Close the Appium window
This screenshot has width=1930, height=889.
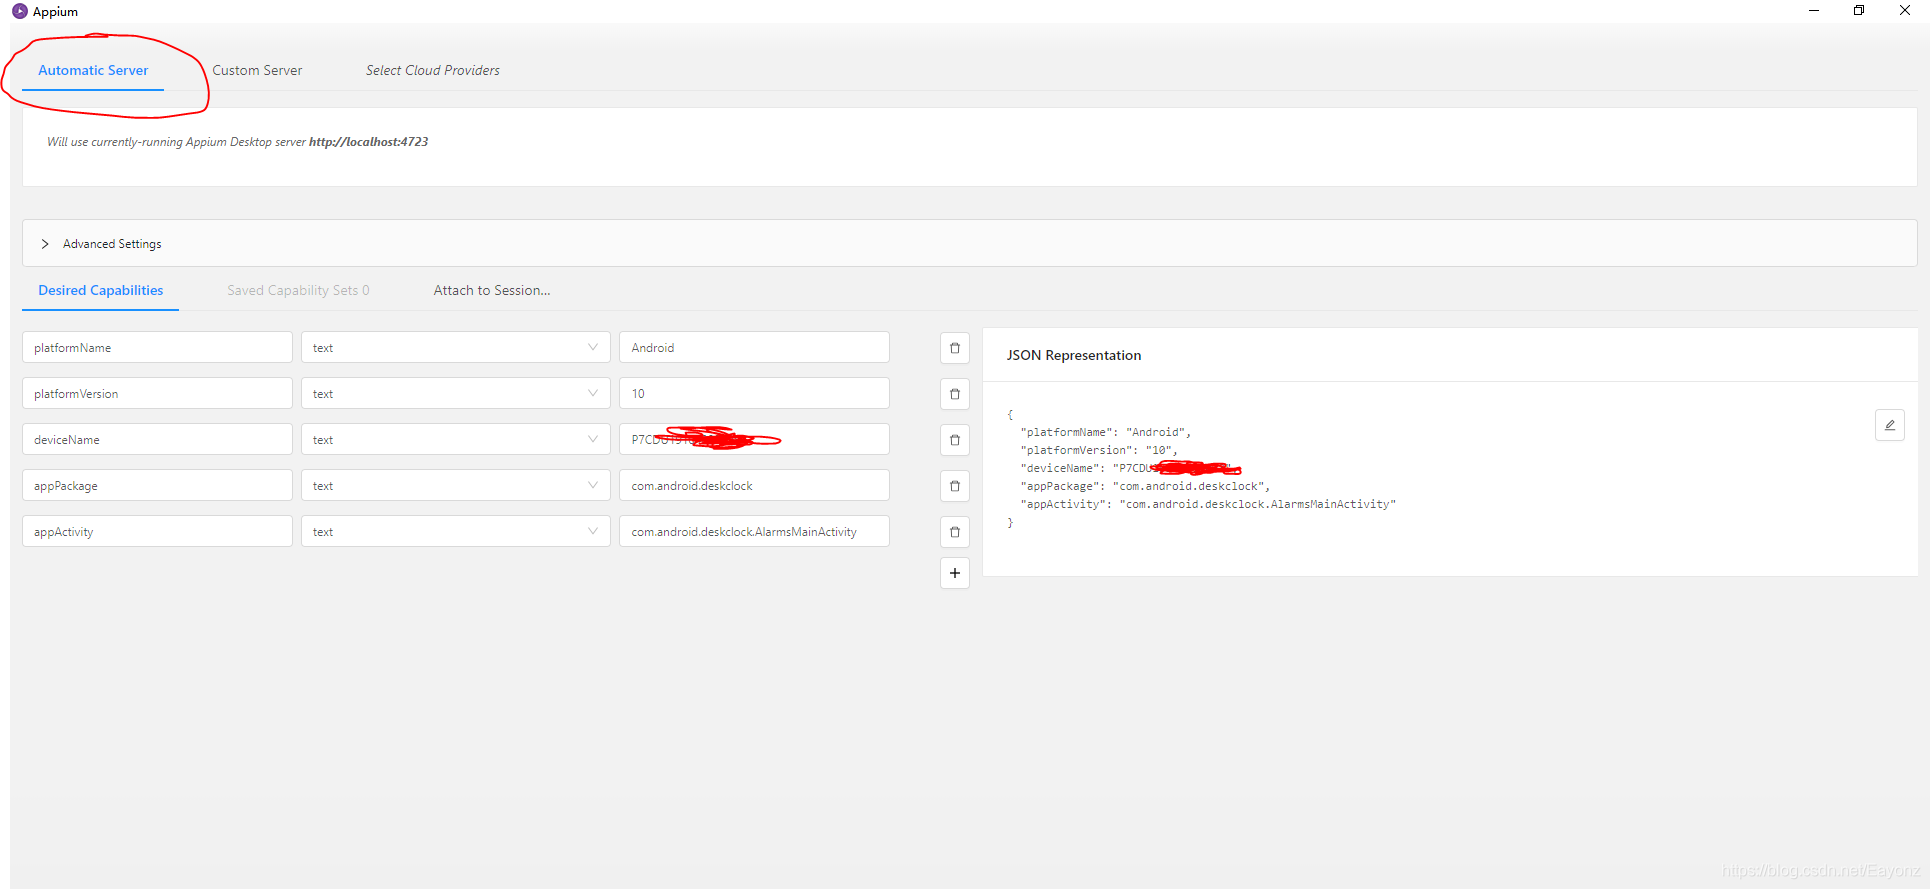pos(1905,11)
